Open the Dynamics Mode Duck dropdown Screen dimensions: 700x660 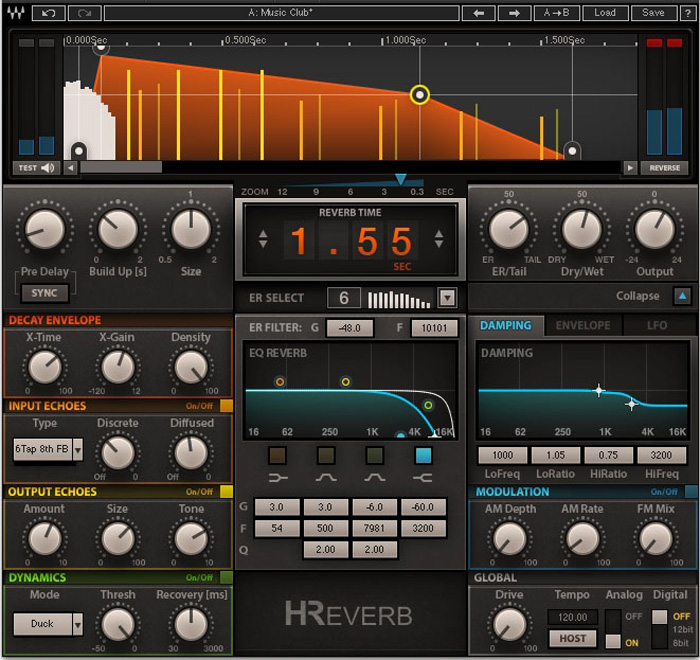pyautogui.click(x=78, y=624)
